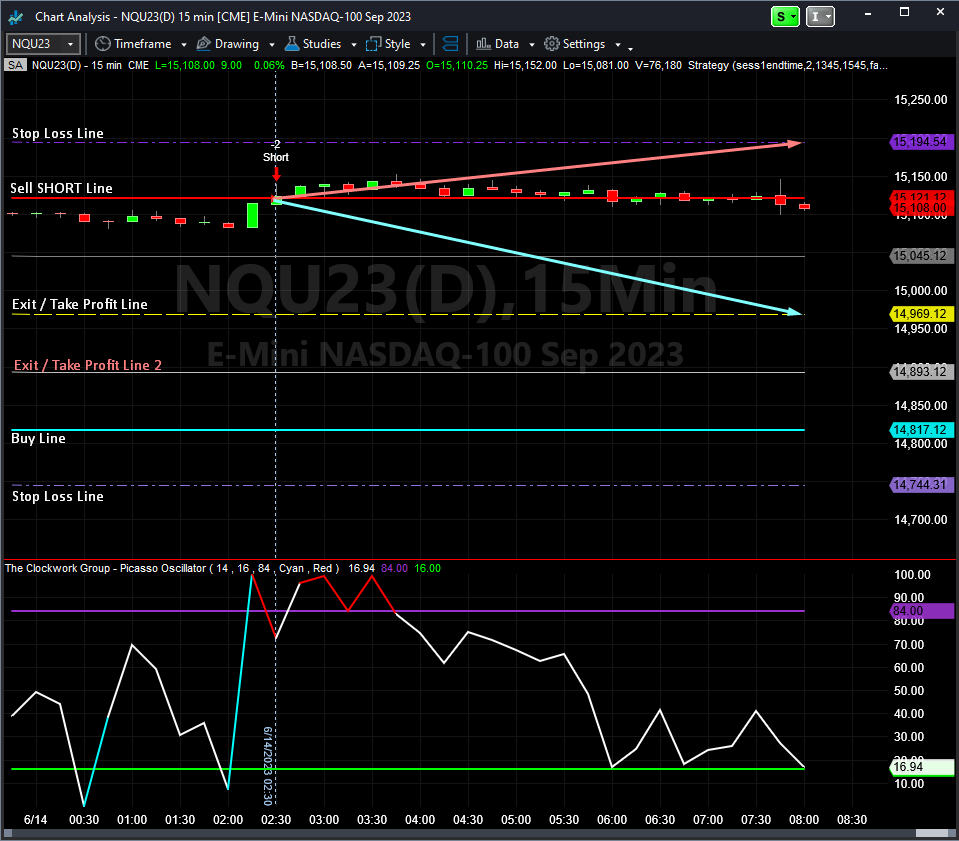Expand the Timeframe dropdown arrow
Viewport: 959px width, 841px height.
click(184, 45)
